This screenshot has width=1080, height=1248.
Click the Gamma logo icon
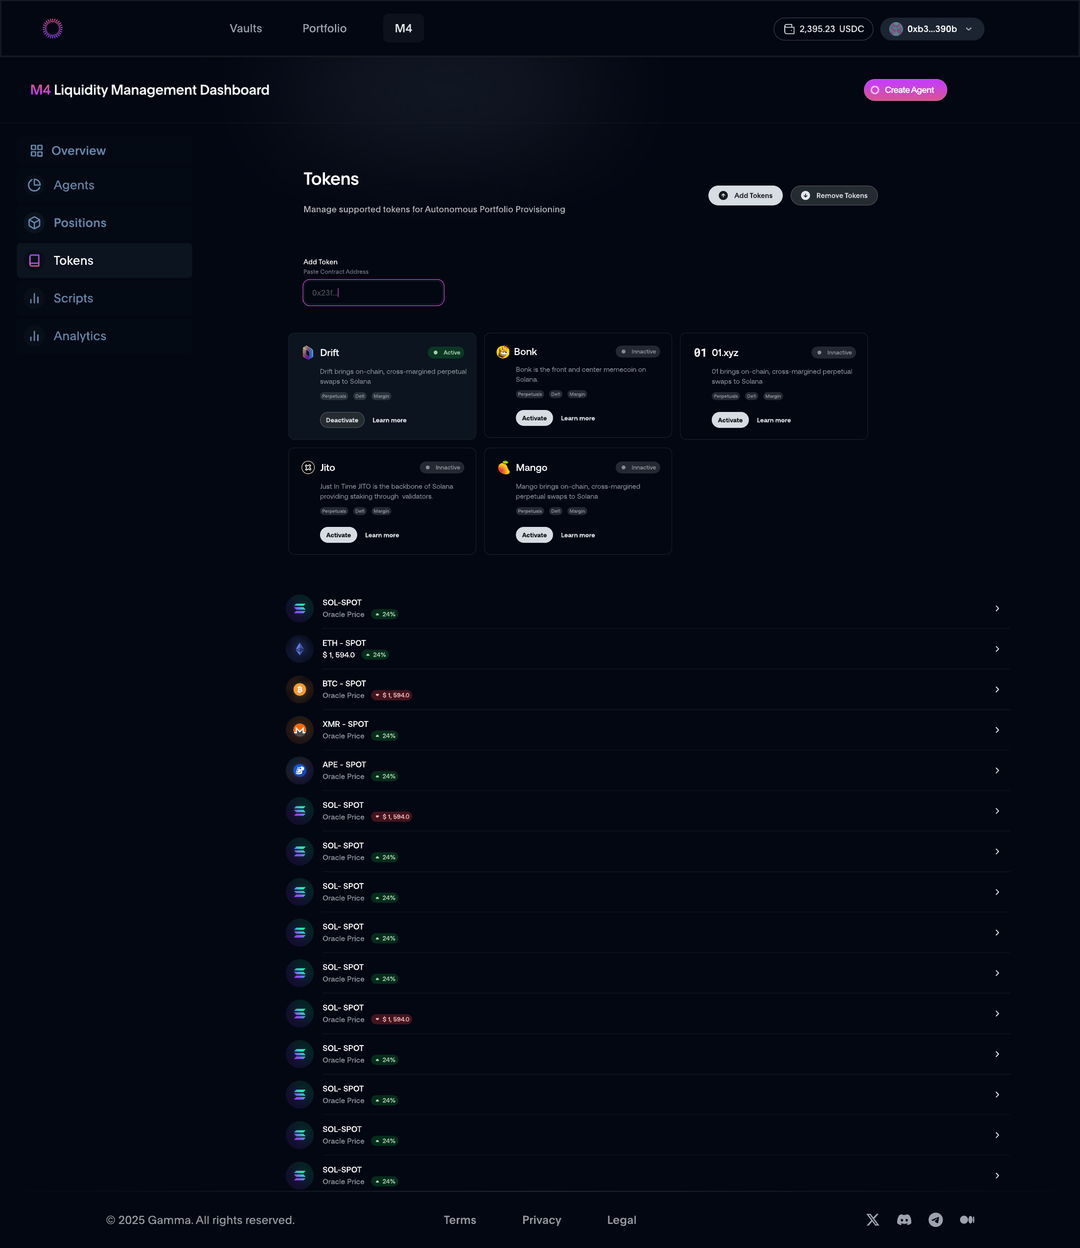coord(53,29)
